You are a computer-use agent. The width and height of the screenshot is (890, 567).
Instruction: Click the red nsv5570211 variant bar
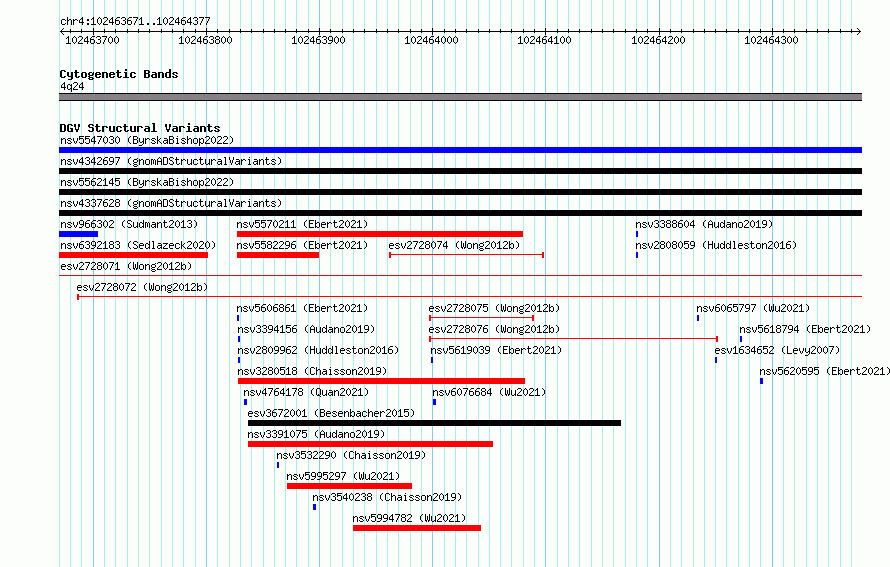(380, 234)
